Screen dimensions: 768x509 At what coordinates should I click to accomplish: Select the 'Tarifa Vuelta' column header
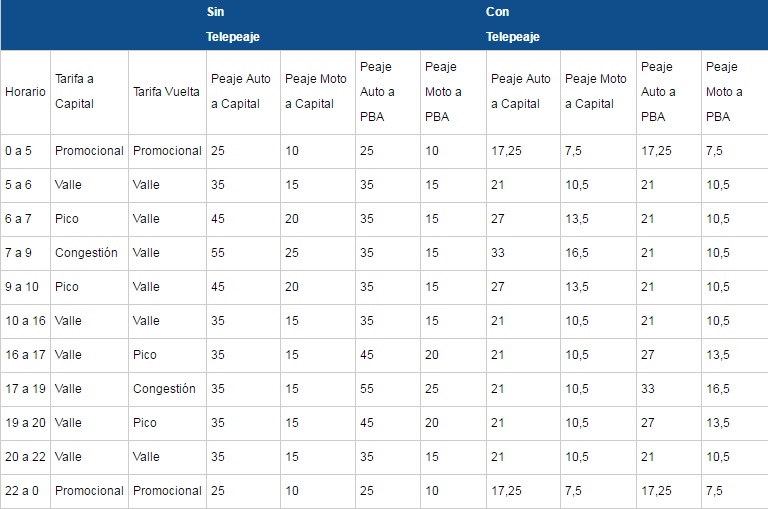click(x=167, y=92)
